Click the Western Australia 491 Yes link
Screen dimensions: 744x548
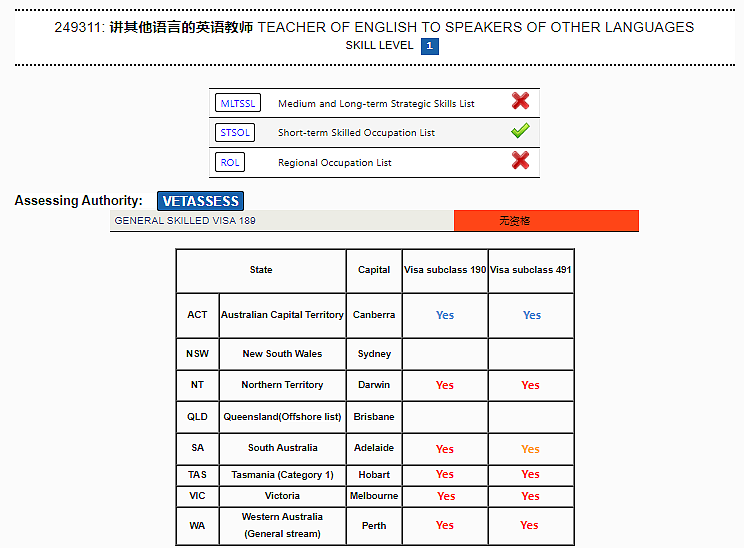[x=529, y=526]
